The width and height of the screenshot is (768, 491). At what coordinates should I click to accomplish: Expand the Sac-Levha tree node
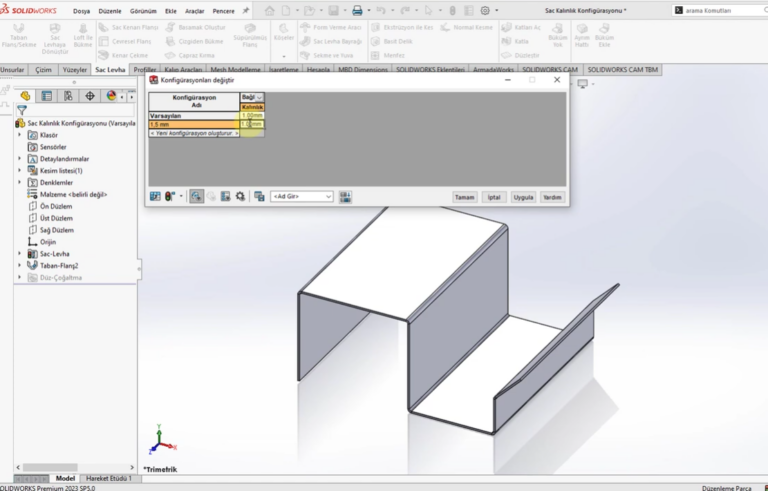[x=19, y=254]
